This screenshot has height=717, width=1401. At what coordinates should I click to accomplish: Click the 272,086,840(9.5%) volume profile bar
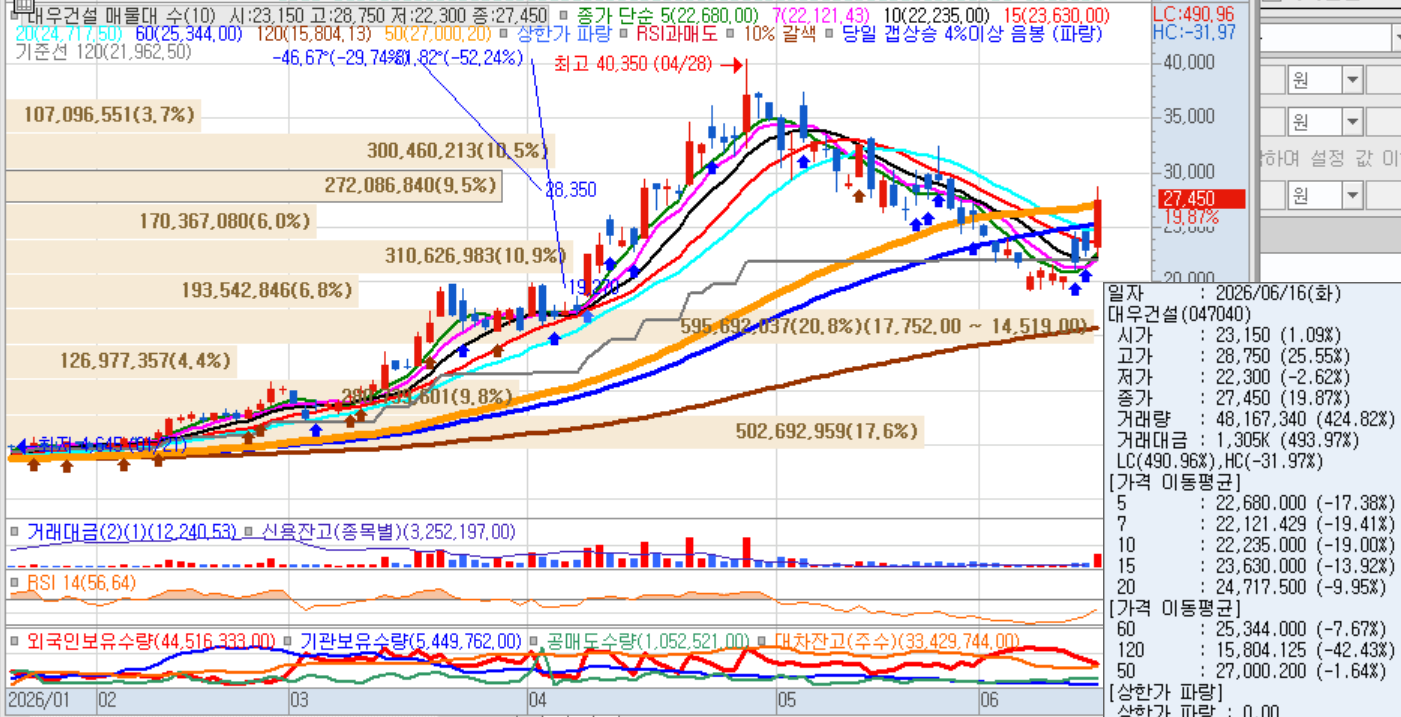pos(252,186)
